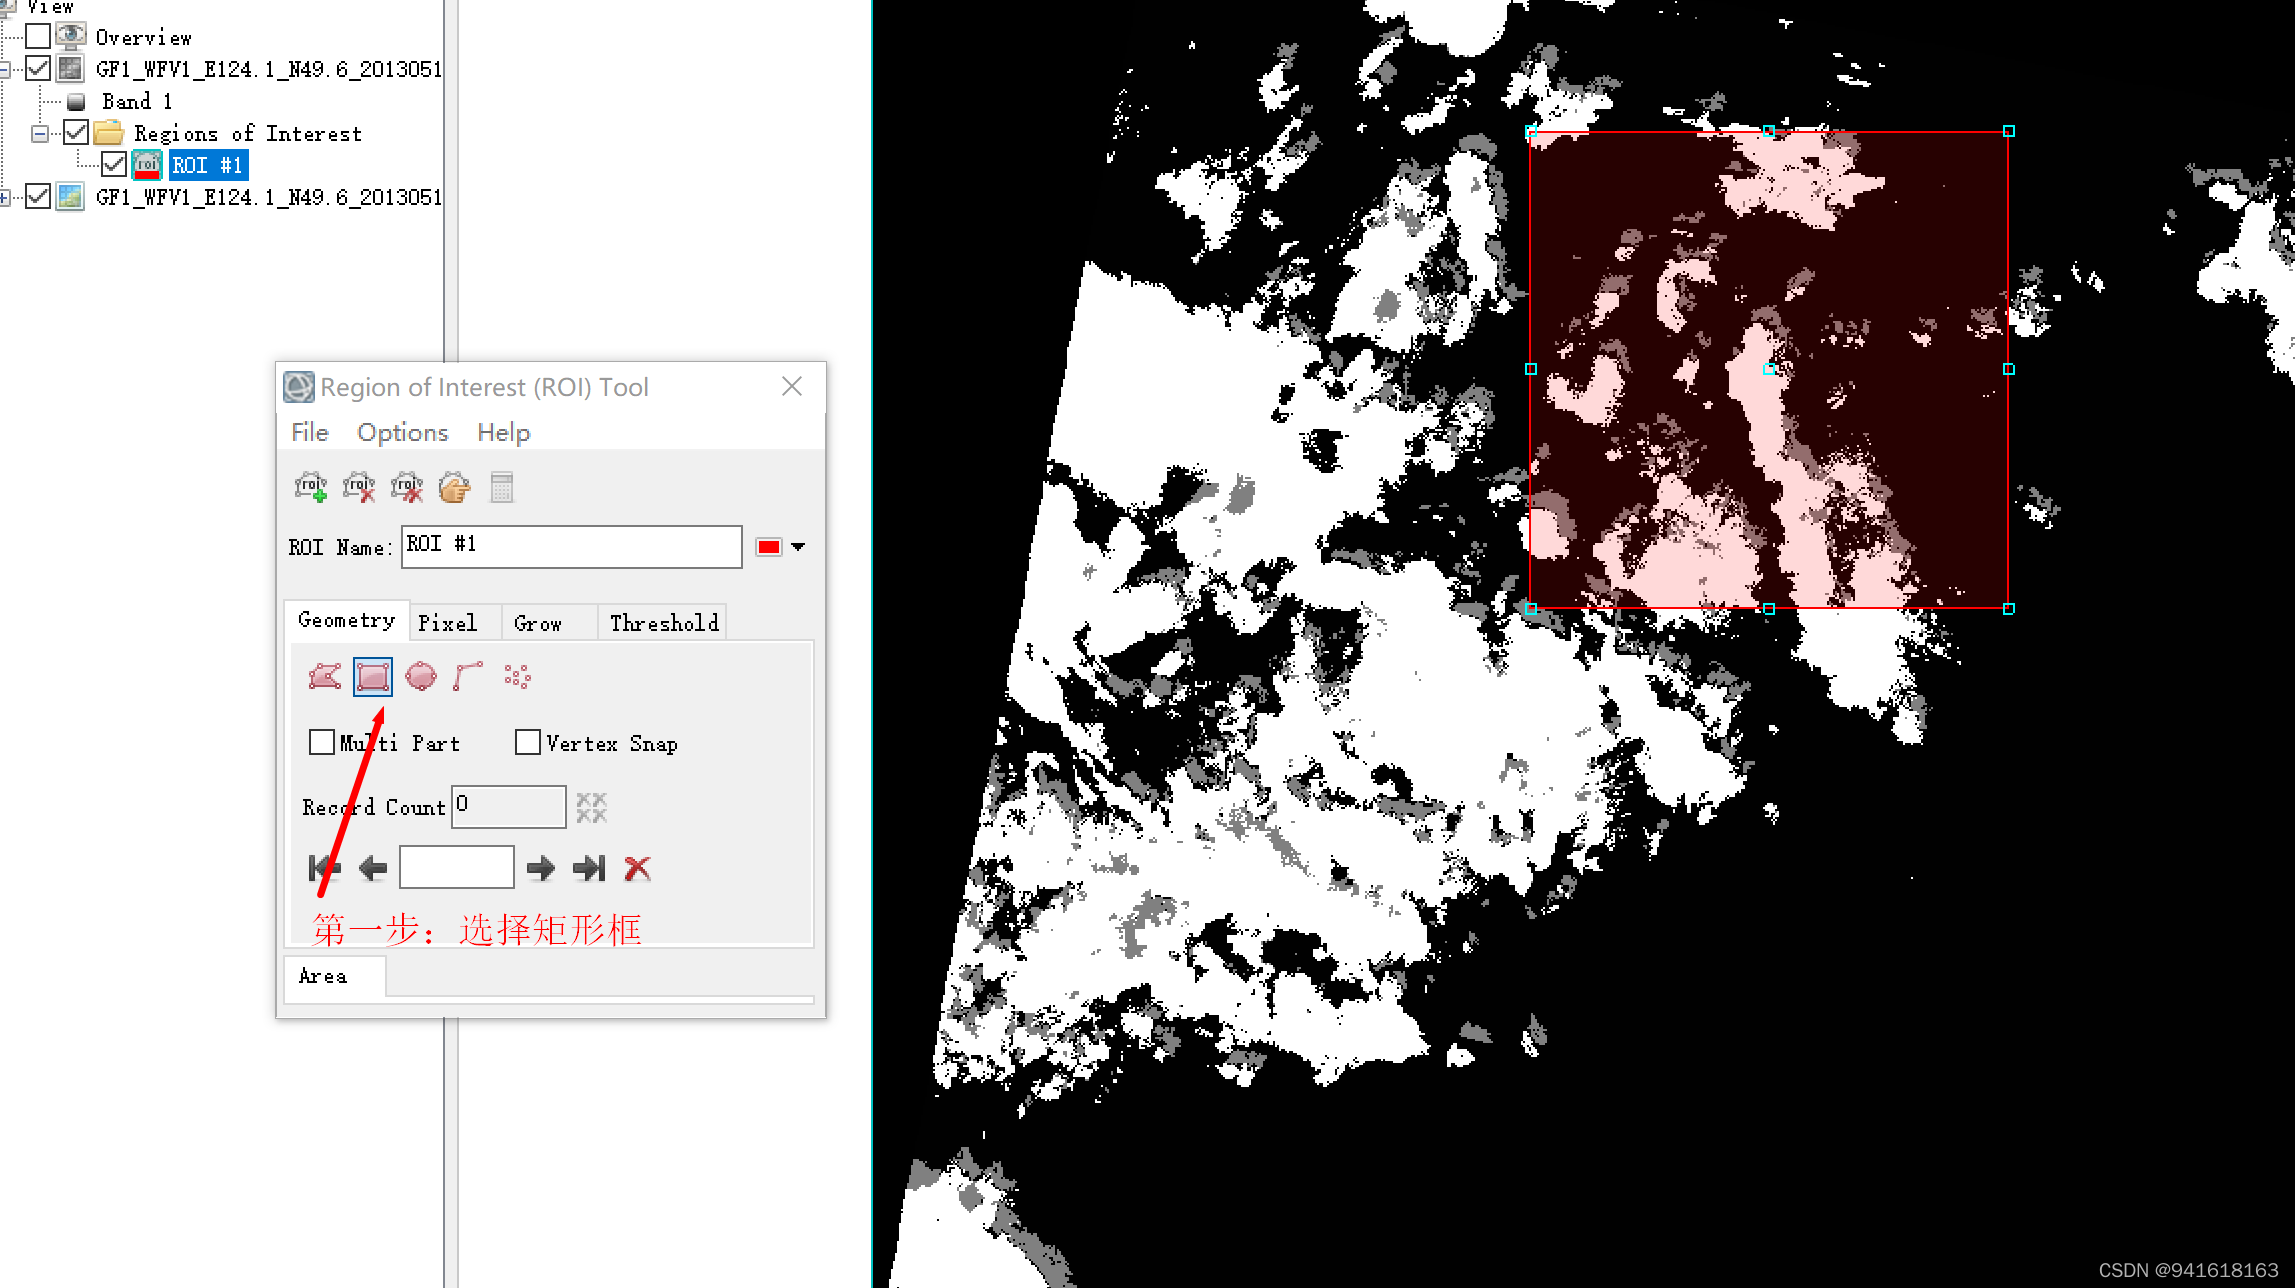Open the ROI color dropdown arrow

click(x=798, y=547)
